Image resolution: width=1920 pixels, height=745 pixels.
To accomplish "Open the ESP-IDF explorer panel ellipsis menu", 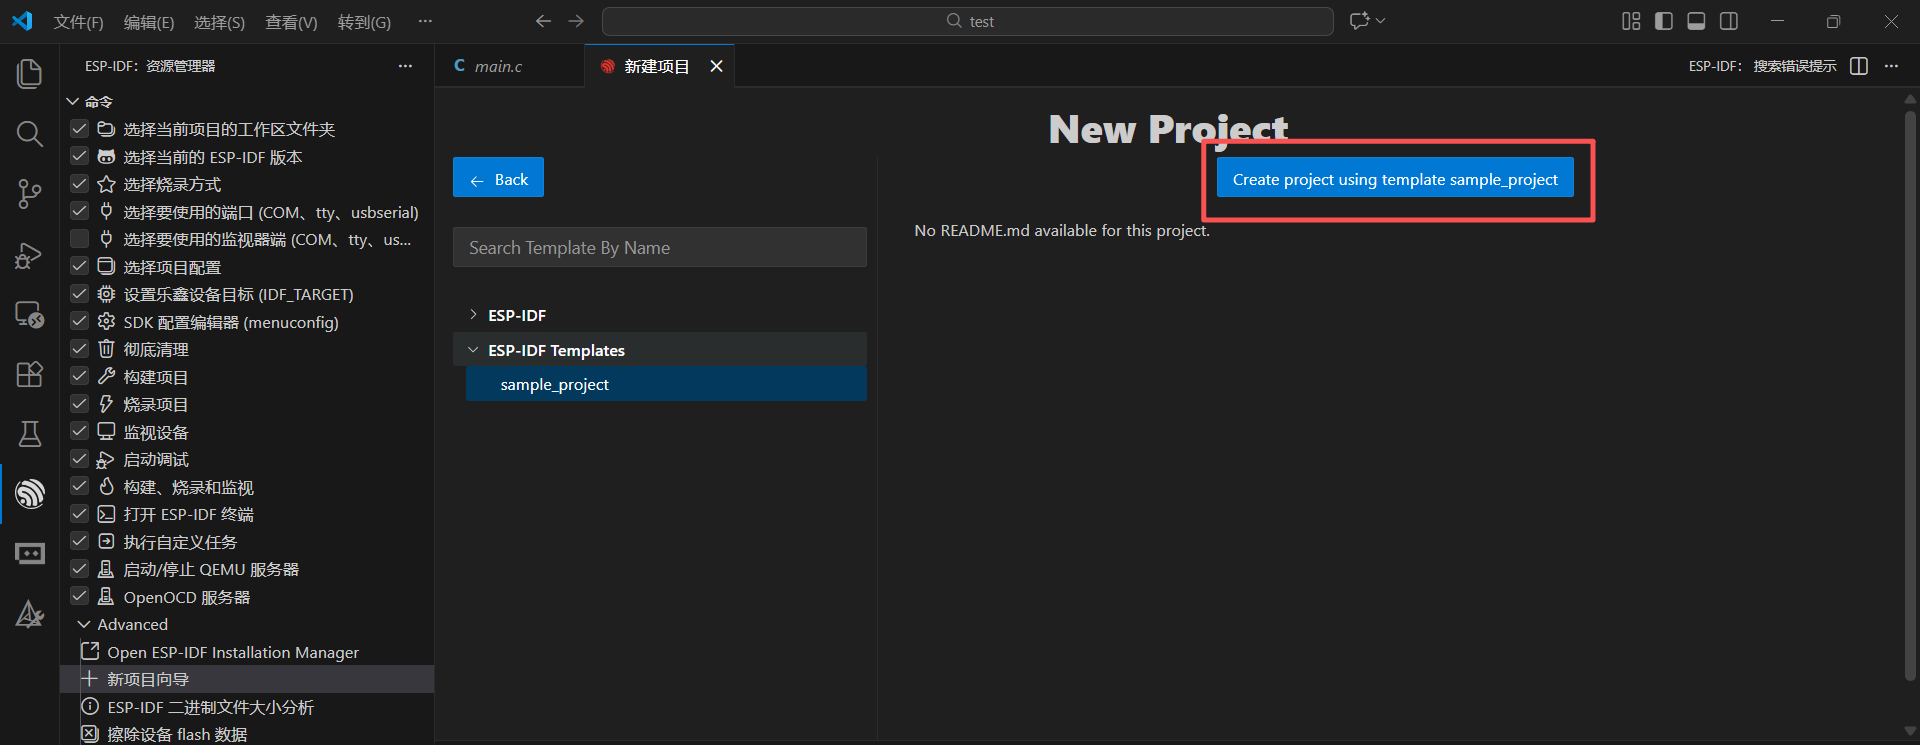I will point(405,66).
